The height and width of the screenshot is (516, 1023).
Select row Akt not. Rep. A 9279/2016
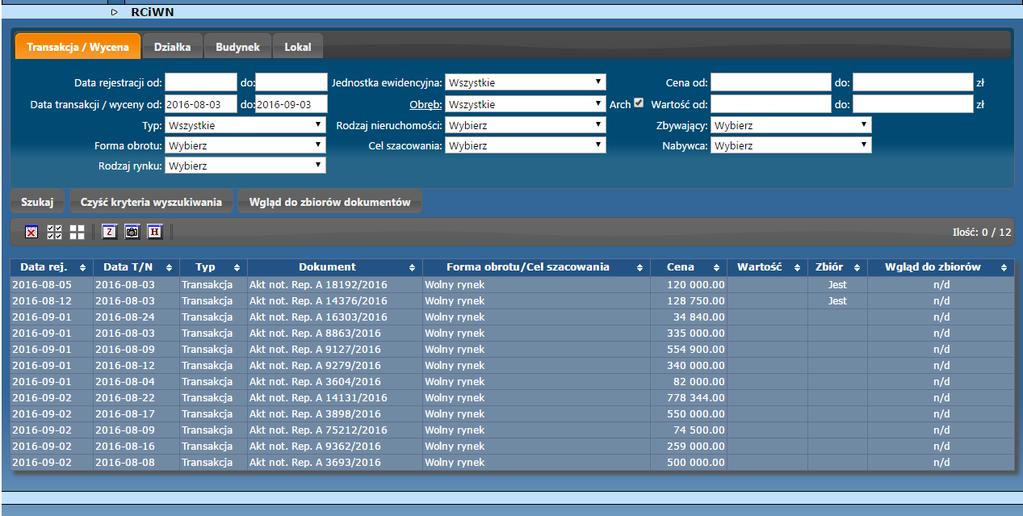click(512, 365)
